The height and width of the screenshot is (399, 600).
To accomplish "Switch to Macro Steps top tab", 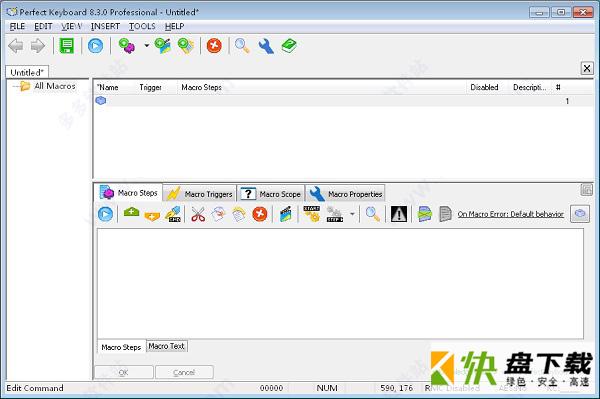I will (129, 193).
